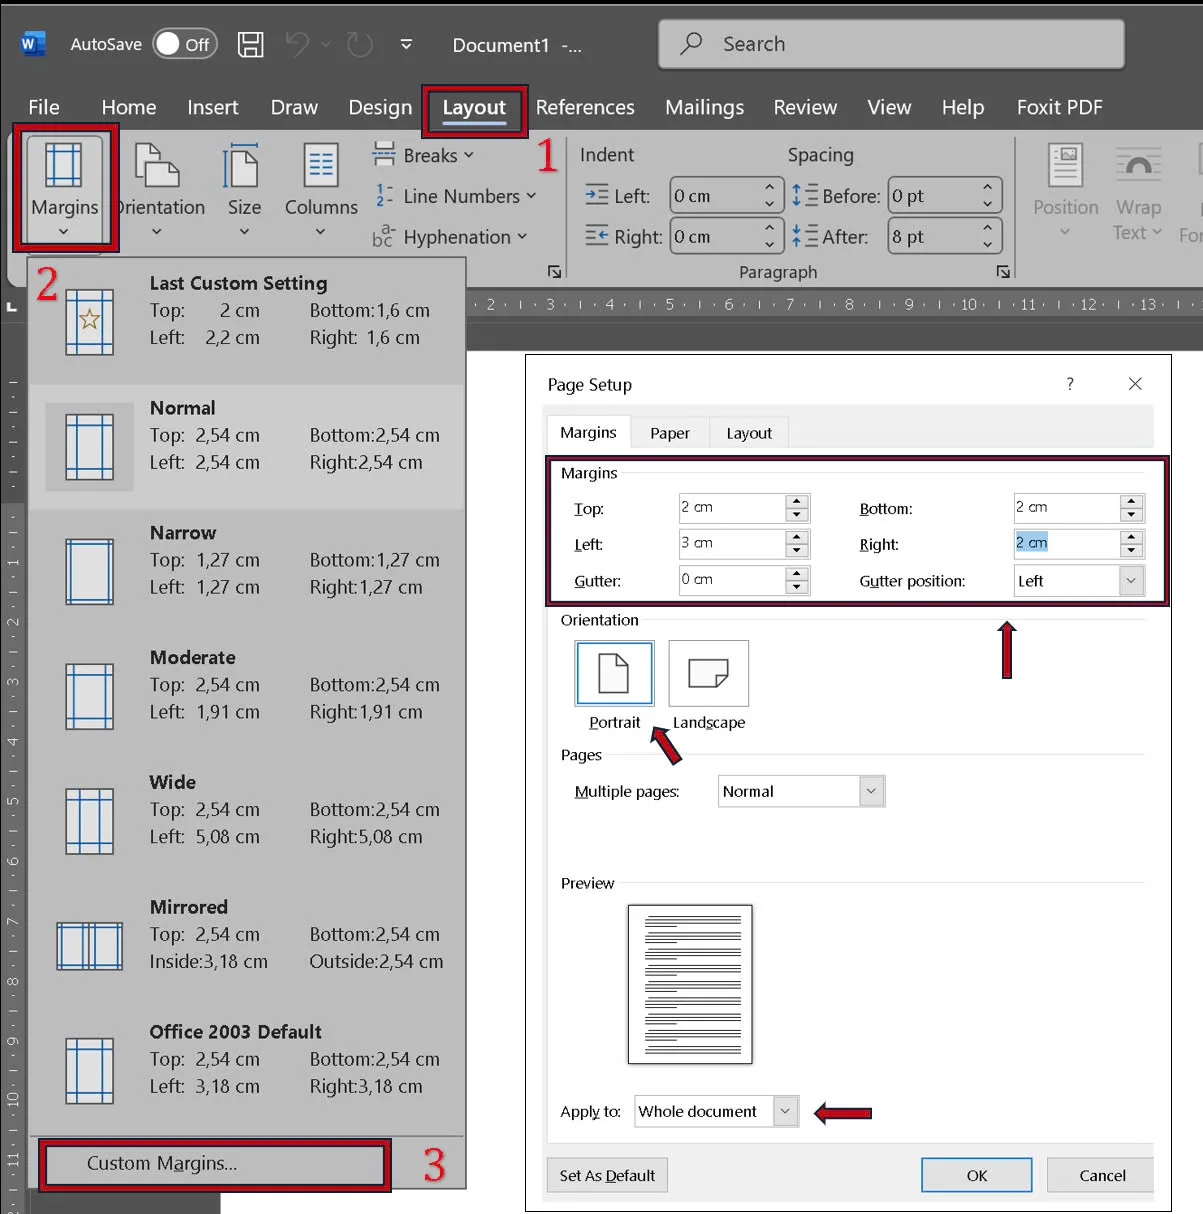Open the page Size menu
The width and height of the screenshot is (1203, 1214).
[x=244, y=190]
